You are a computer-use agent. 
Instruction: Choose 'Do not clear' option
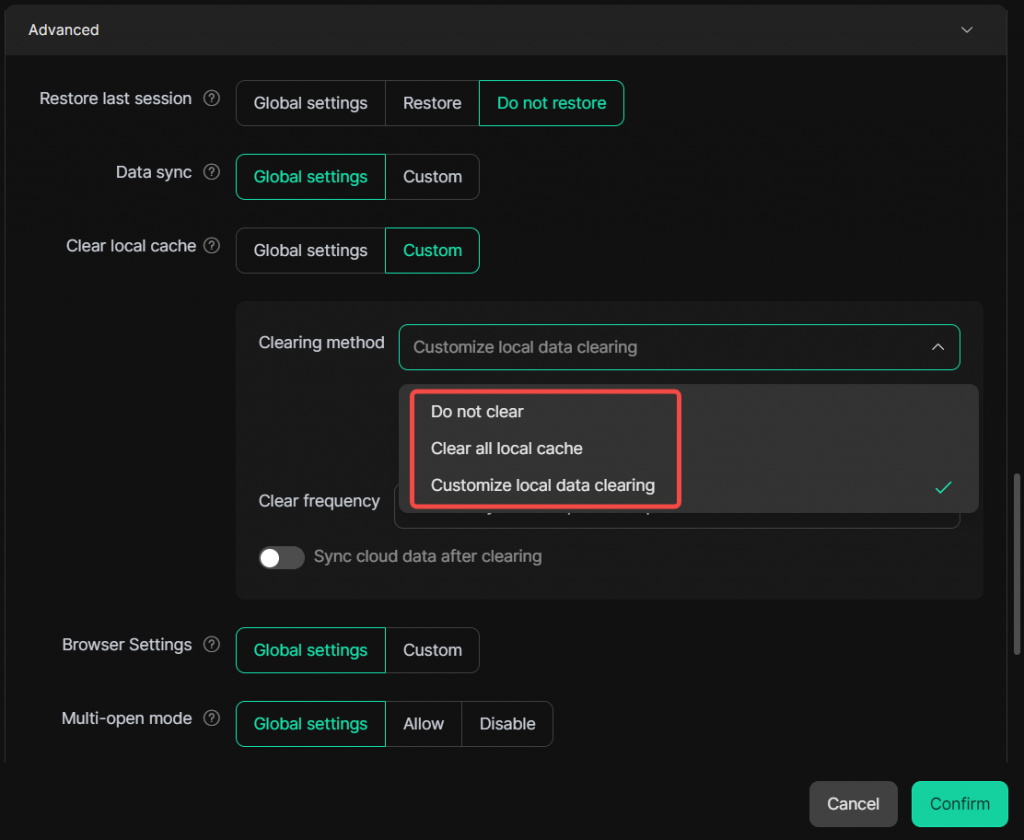pyautogui.click(x=477, y=412)
